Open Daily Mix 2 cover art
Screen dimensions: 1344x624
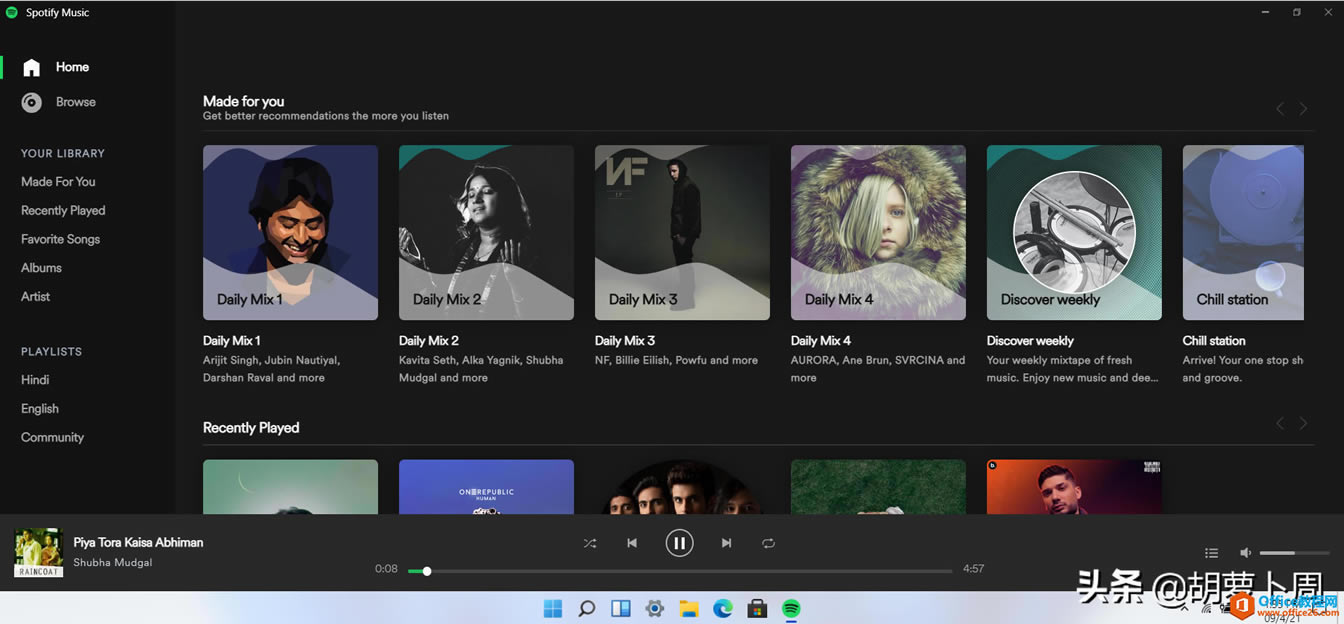486,232
